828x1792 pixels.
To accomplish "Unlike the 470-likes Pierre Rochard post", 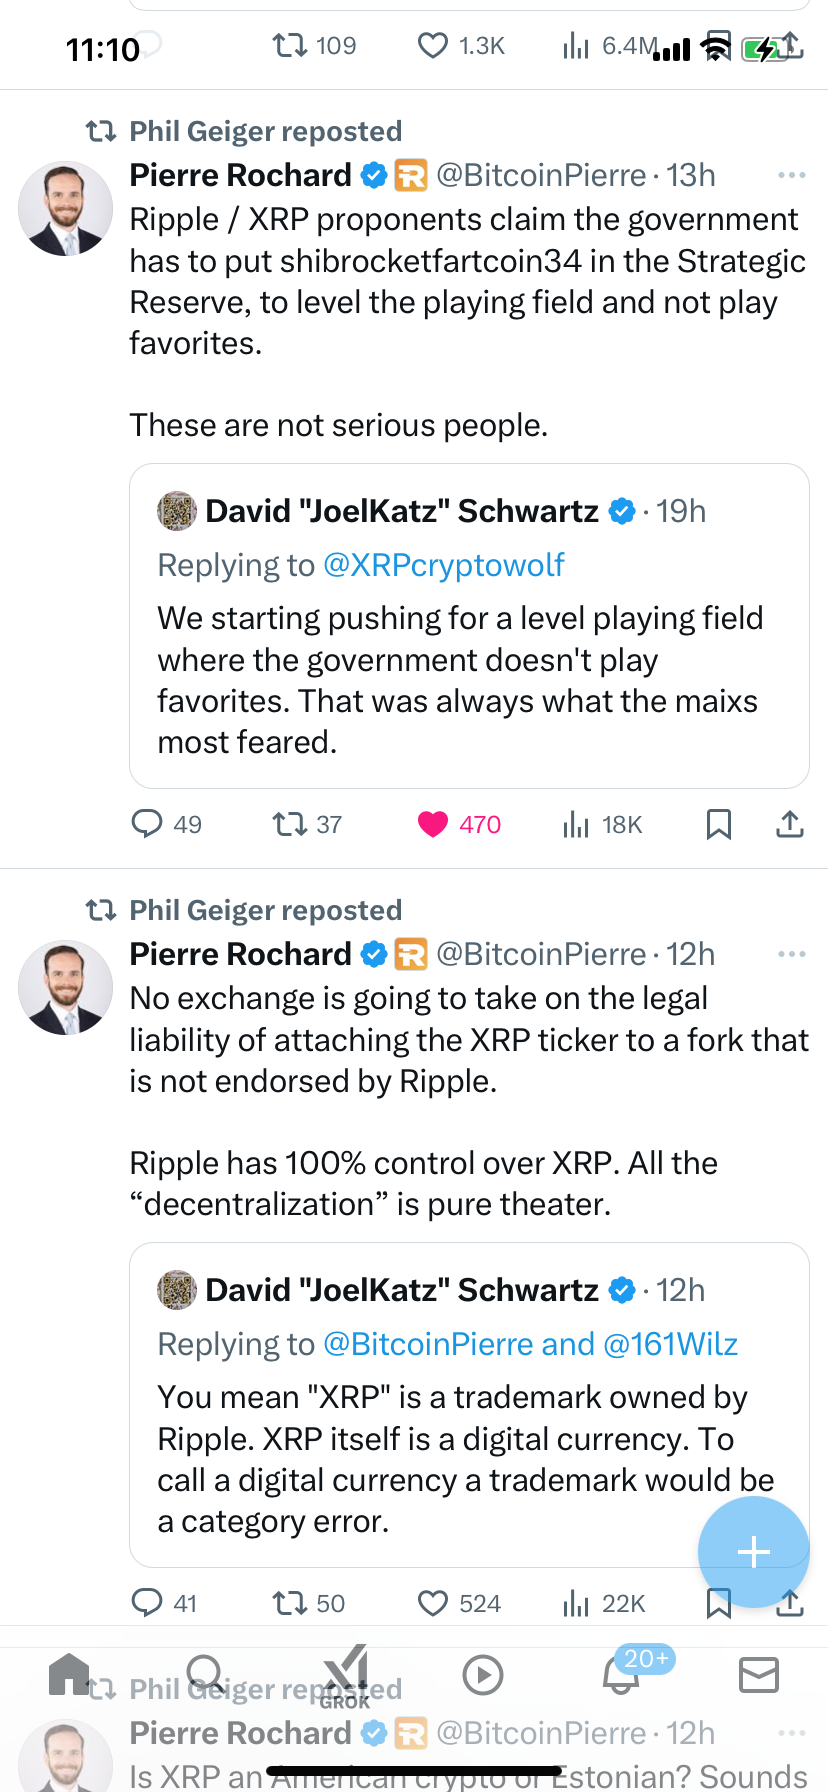I will coord(433,824).
